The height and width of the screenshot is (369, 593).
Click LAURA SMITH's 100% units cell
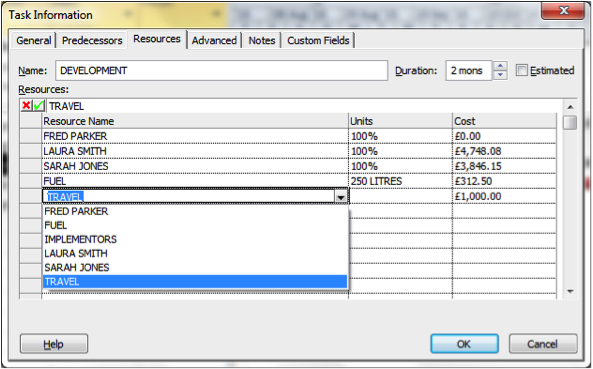[401, 151]
